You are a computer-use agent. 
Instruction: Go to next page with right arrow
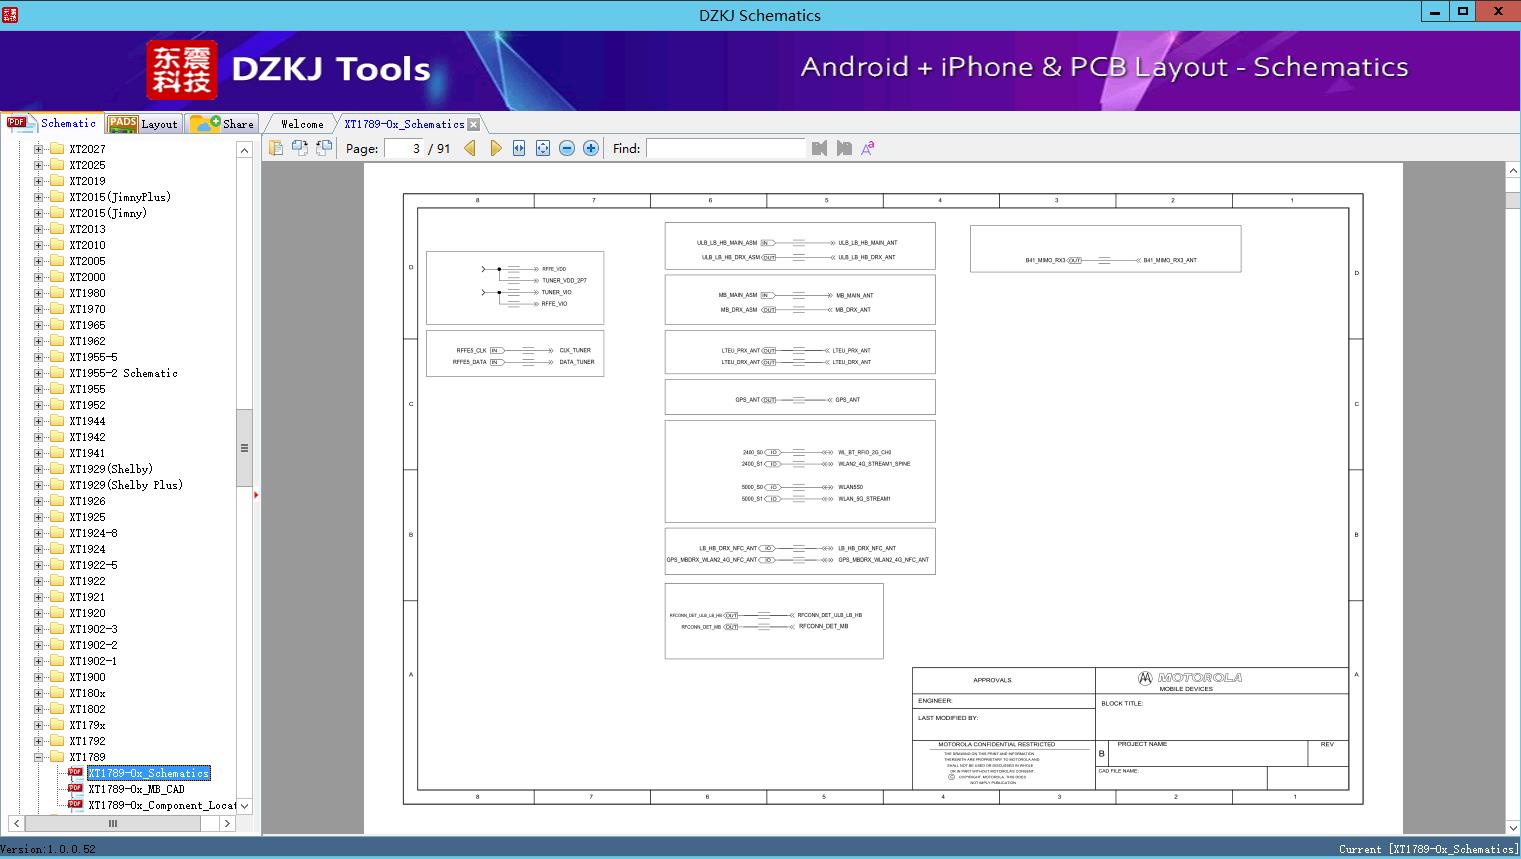coord(495,148)
